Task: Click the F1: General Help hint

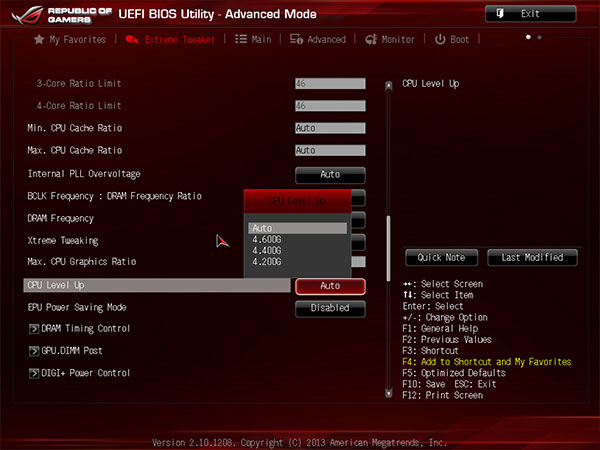Action: pyautogui.click(x=440, y=329)
